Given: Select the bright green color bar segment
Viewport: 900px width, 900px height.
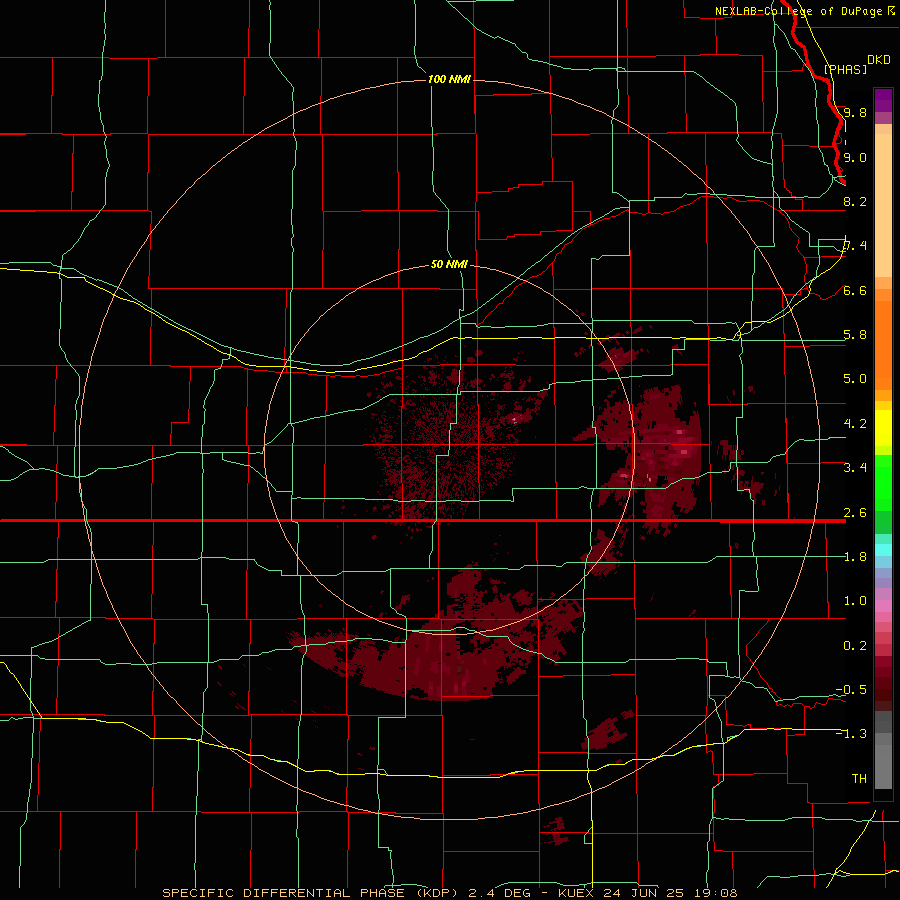Looking at the screenshot, I should 883,483.
